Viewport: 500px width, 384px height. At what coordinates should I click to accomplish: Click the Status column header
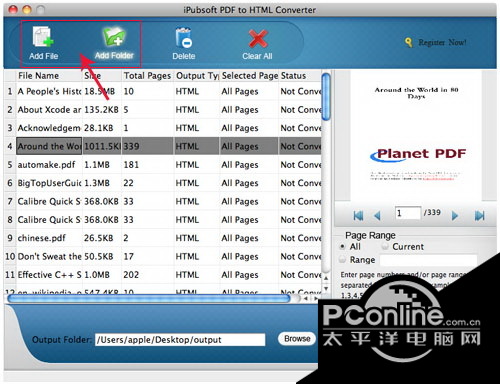[x=300, y=76]
